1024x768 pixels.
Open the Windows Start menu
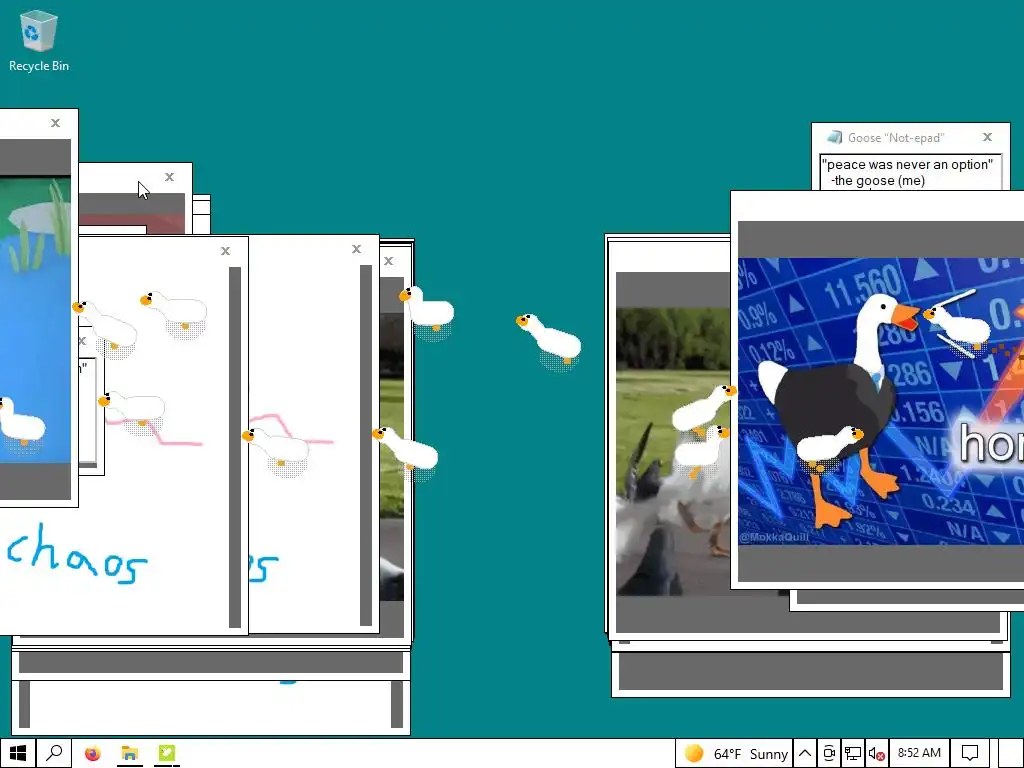tap(18, 753)
